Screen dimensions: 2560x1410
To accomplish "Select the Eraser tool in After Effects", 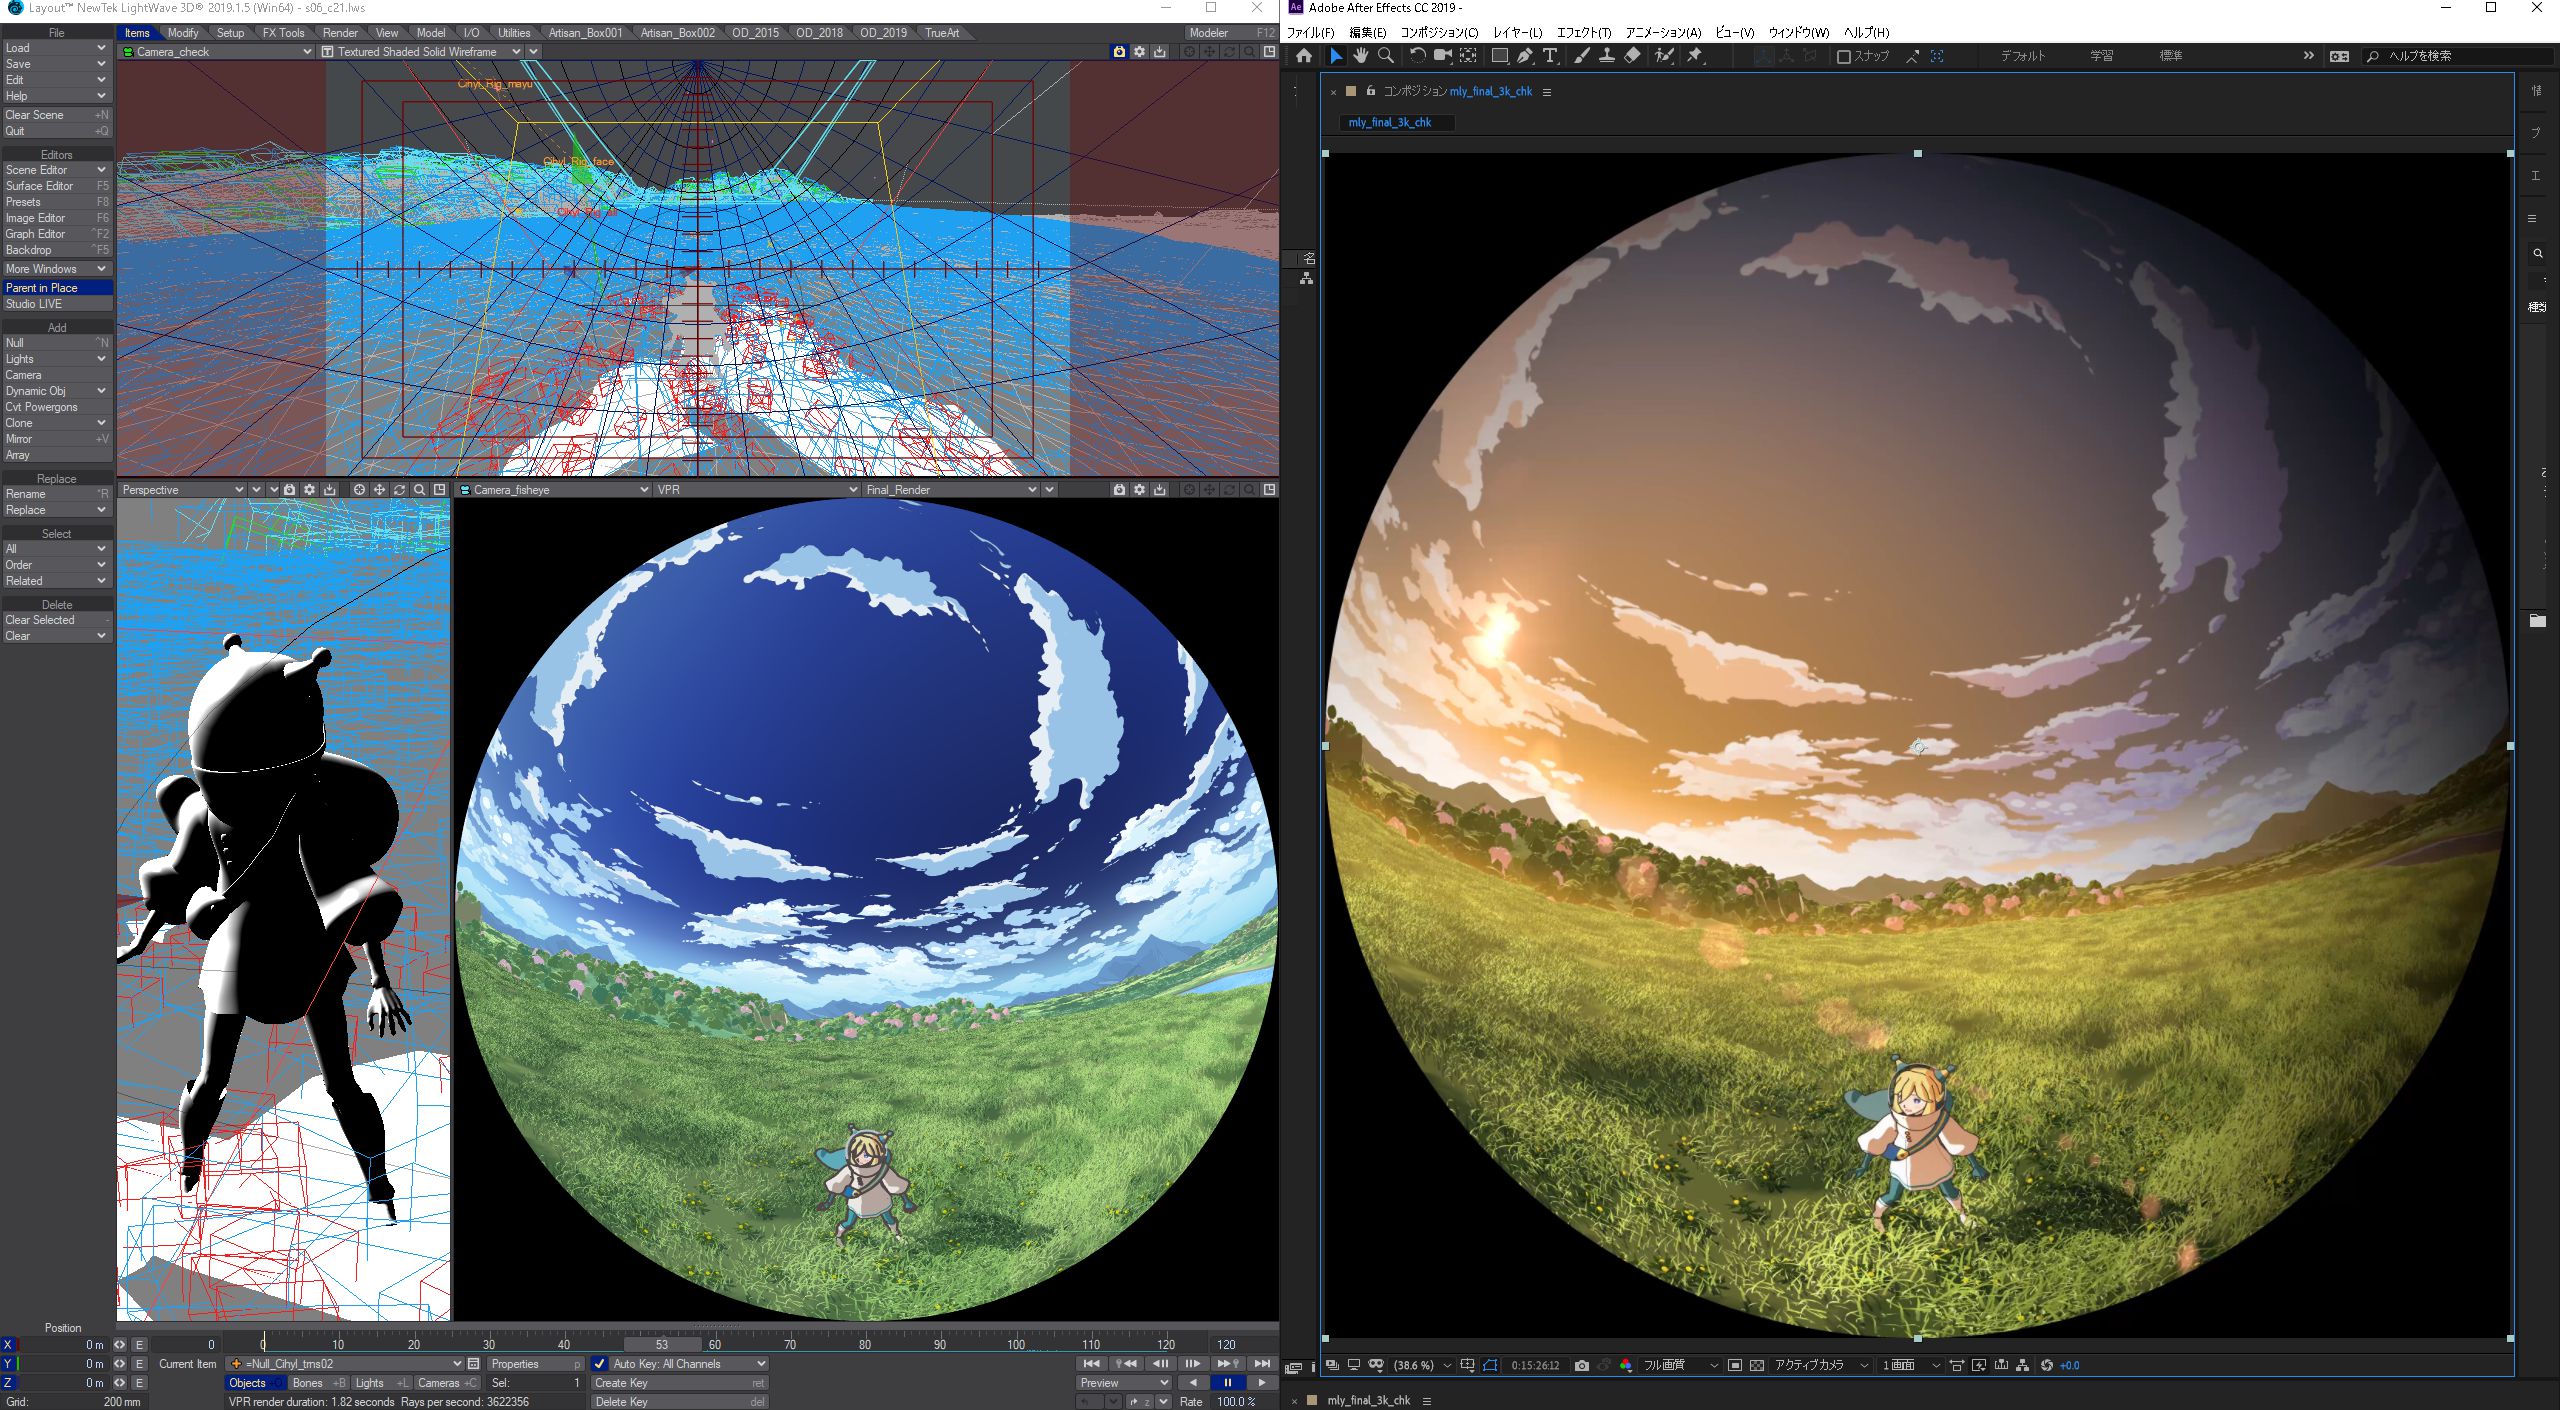I will tap(1632, 56).
